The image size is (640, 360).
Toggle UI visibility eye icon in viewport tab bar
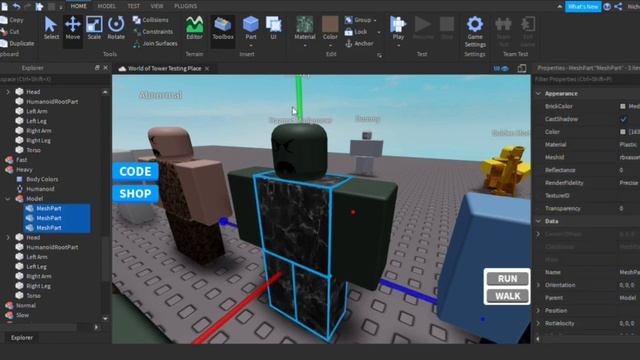click(501, 69)
